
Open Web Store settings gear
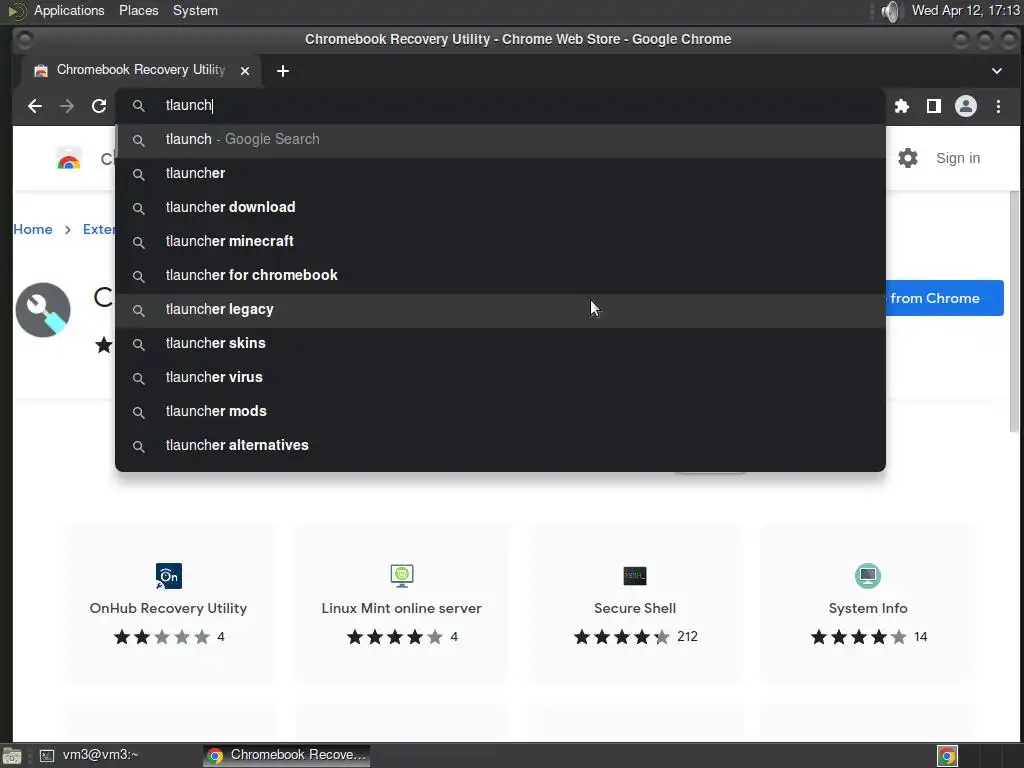coord(908,158)
